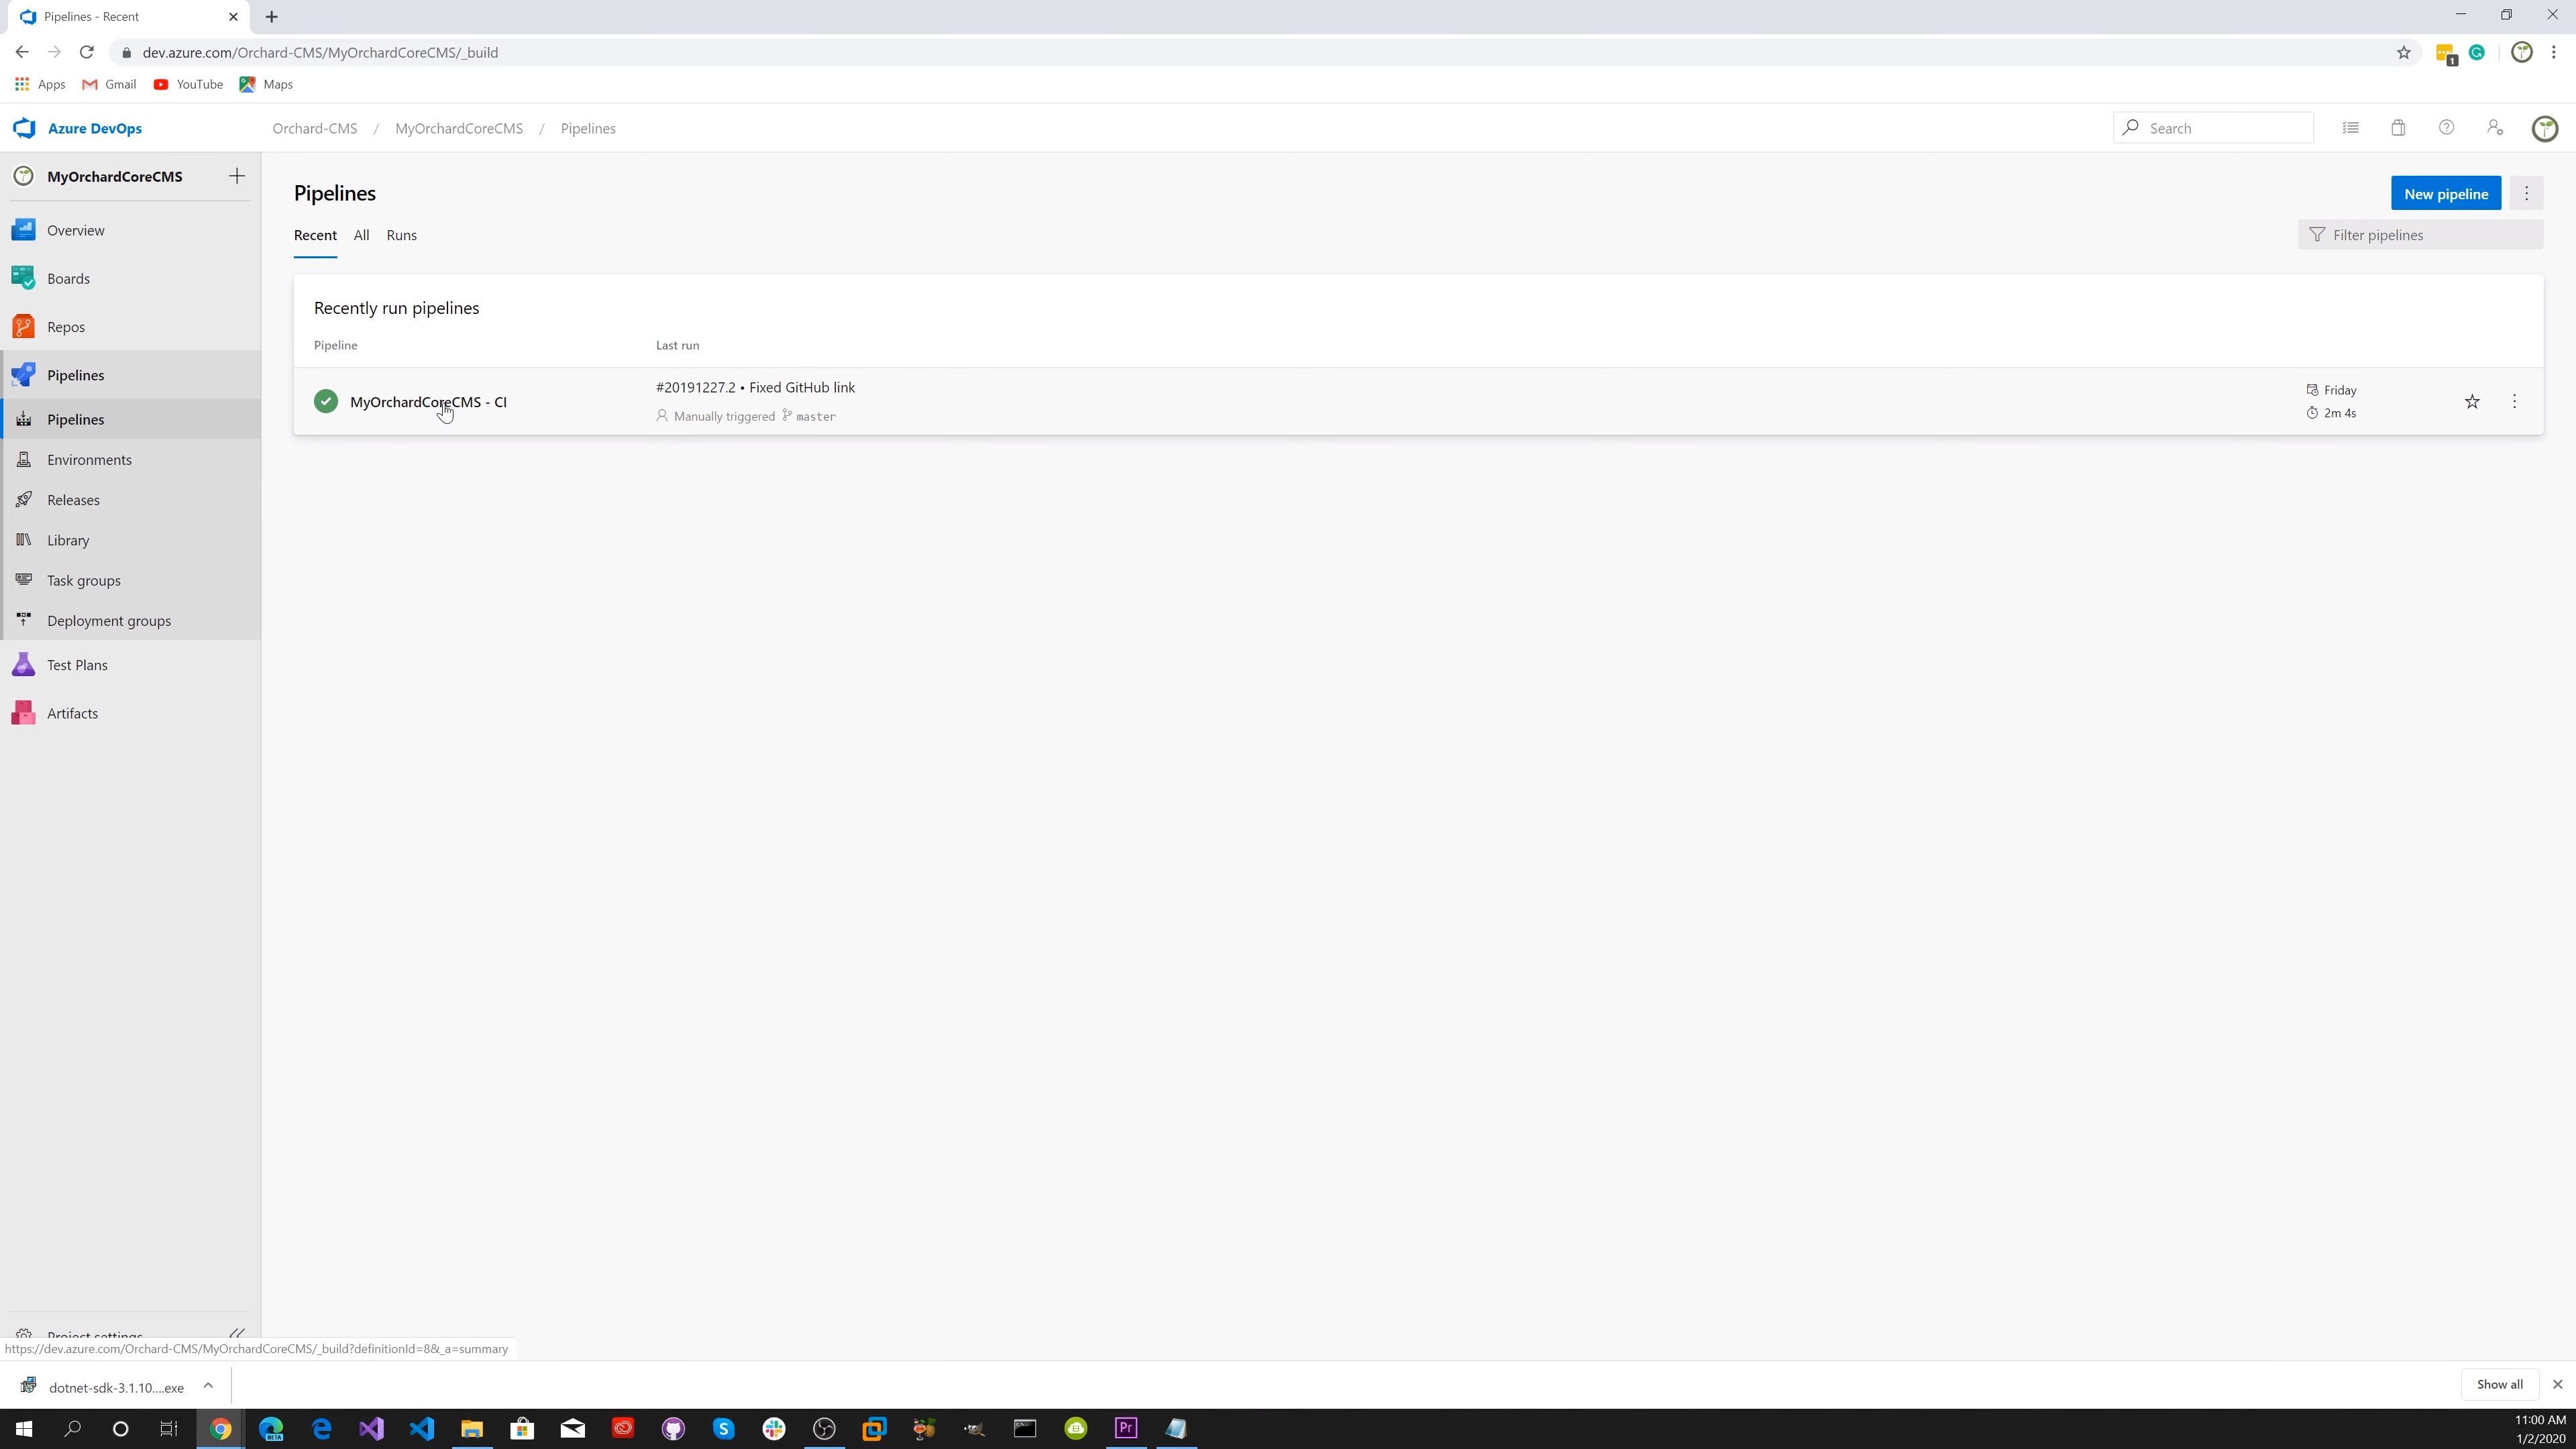The width and height of the screenshot is (2576, 1449).
Task: Open a new browser tab
Action: coord(272,16)
